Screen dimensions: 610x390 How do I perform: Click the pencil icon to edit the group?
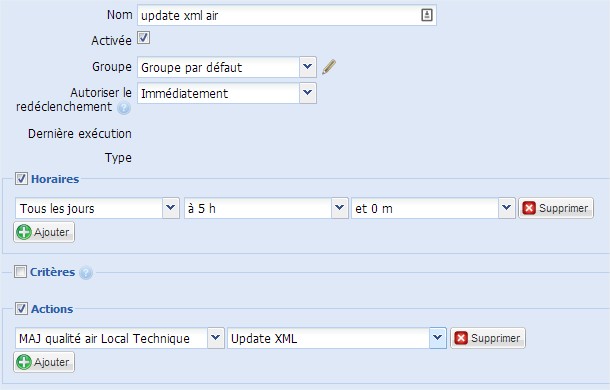point(329,67)
